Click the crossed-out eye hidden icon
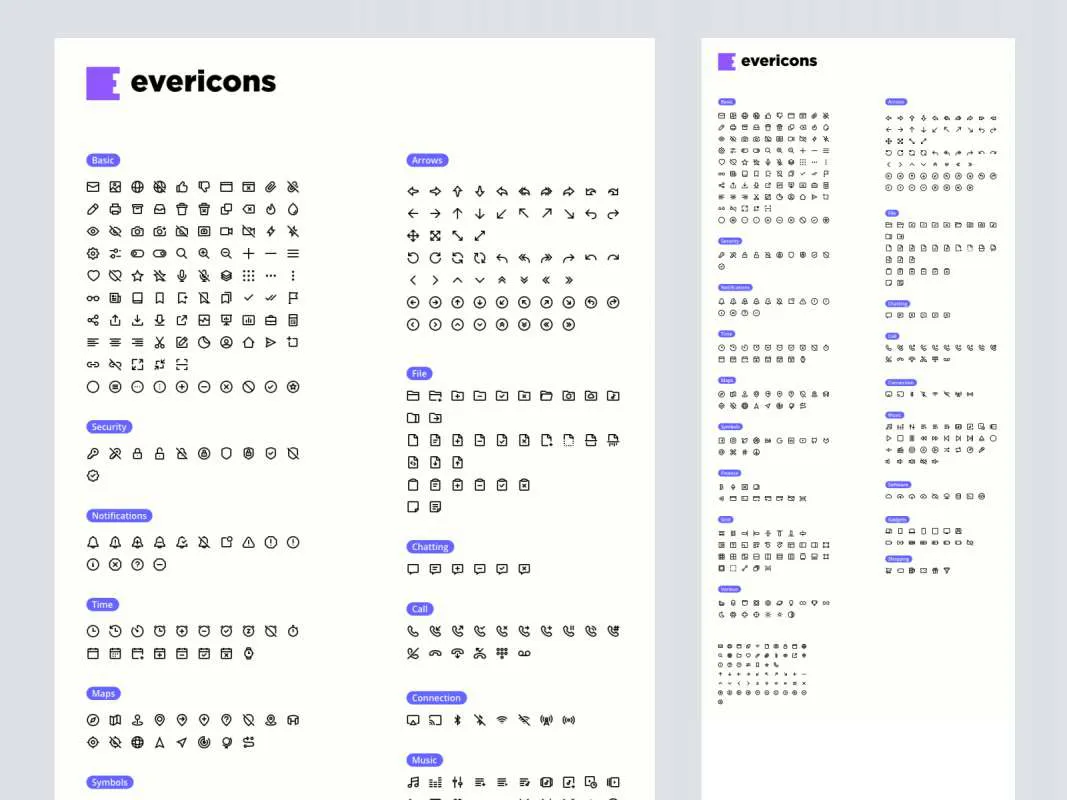 pyautogui.click(x=115, y=231)
